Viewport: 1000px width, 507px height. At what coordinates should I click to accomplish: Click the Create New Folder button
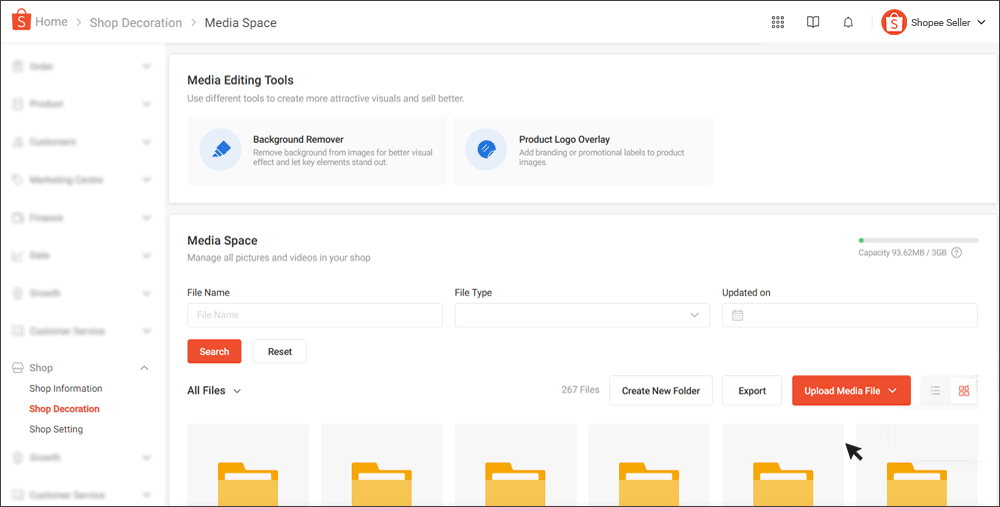(660, 391)
